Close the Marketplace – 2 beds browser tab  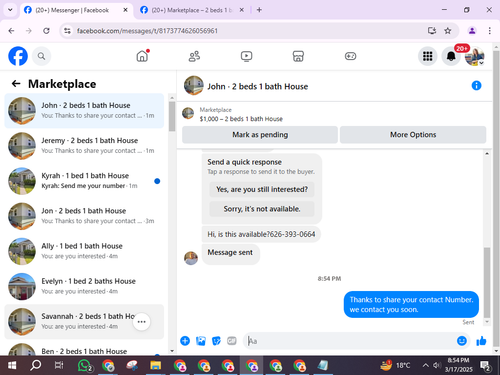tap(242, 10)
